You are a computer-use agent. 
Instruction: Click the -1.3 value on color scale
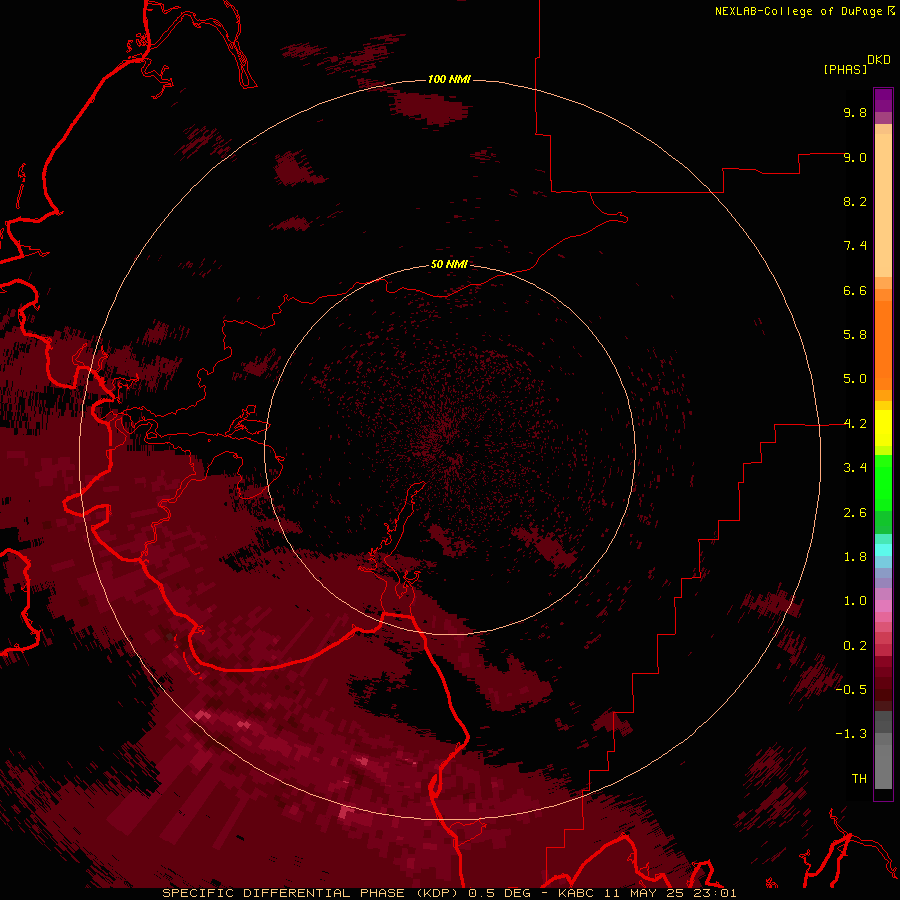click(851, 734)
